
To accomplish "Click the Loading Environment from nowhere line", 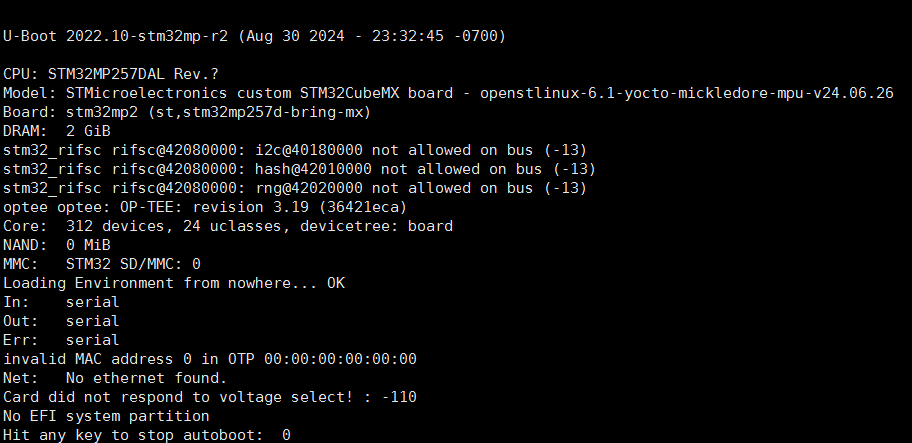I will [x=174, y=283].
